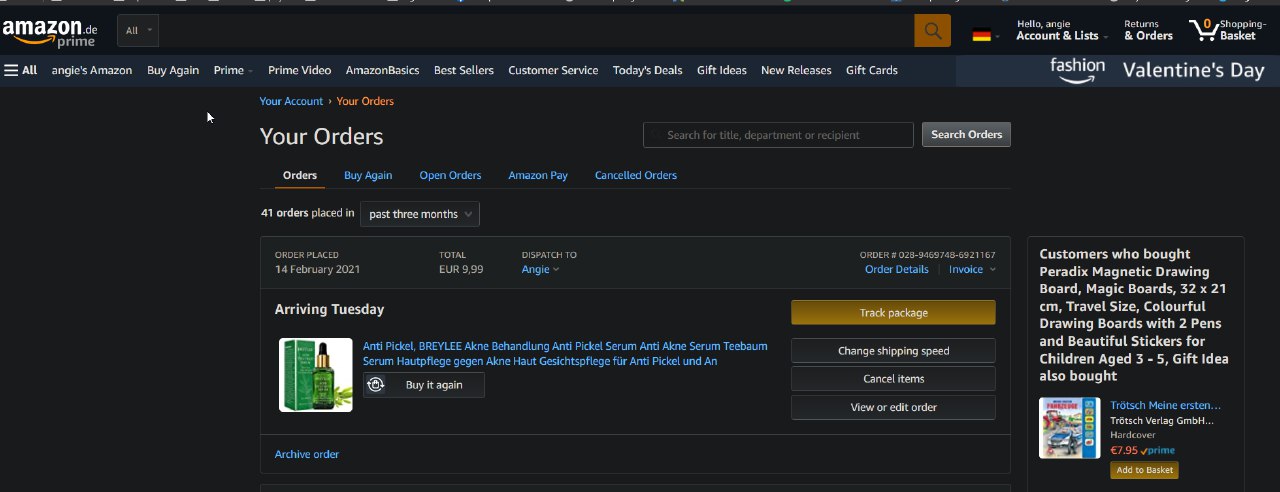This screenshot has width=1280, height=492.
Task: Click the German flag language icon
Action: pyautogui.click(x=982, y=35)
